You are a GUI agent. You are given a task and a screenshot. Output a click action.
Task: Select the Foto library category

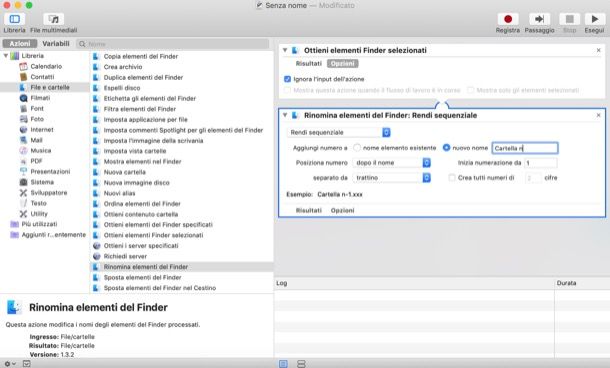click(37, 119)
